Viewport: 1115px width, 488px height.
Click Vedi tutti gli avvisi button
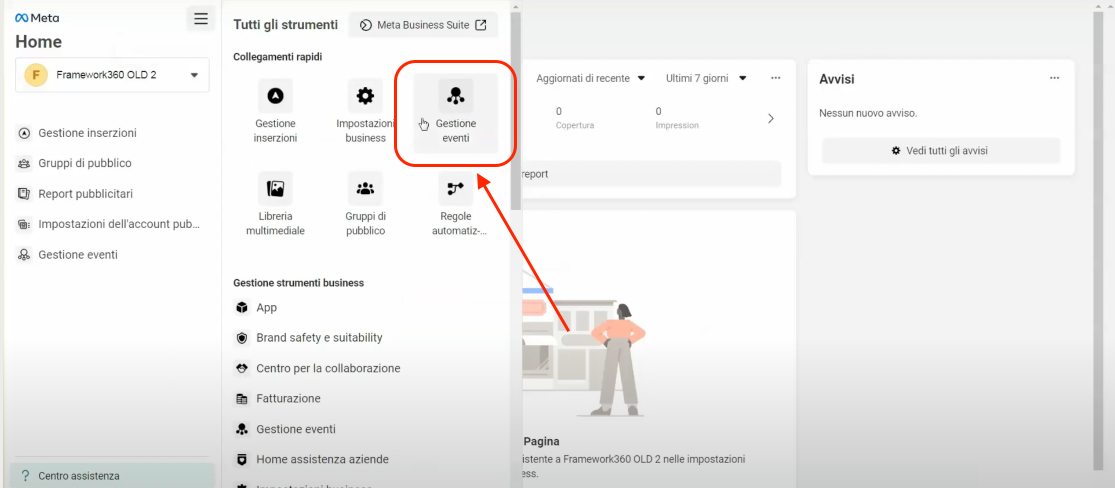941,151
